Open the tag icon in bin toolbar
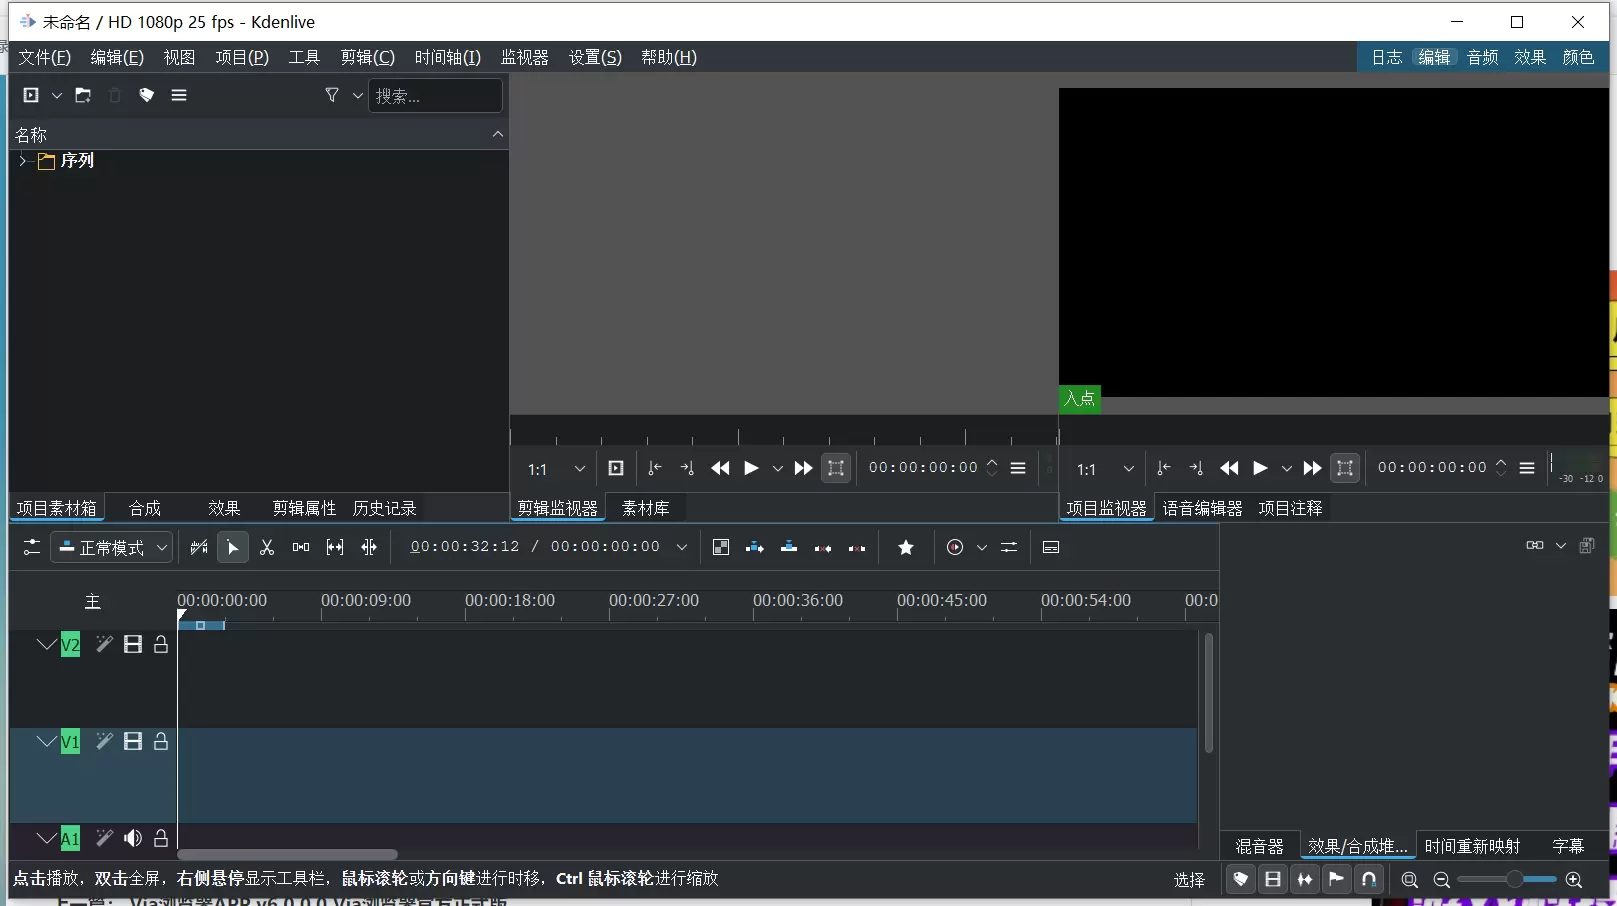1617x906 pixels. click(x=147, y=95)
